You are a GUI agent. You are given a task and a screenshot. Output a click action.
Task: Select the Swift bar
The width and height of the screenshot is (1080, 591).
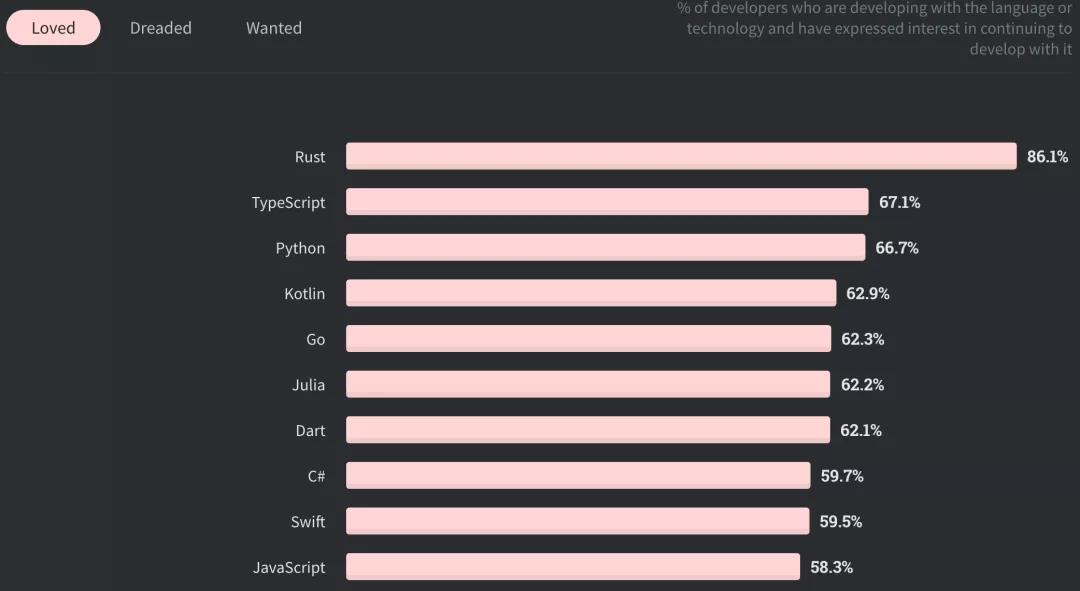pyautogui.click(x=577, y=521)
